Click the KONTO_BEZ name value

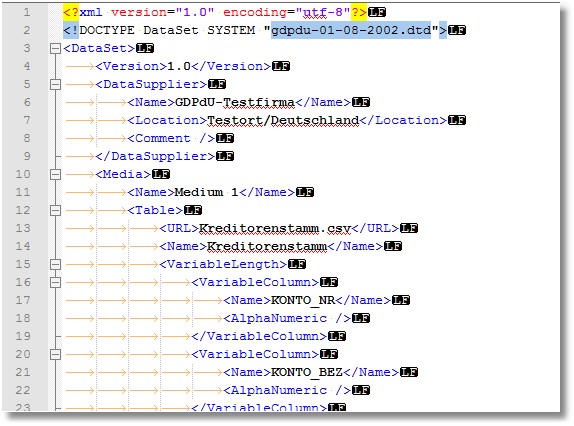tap(307, 373)
